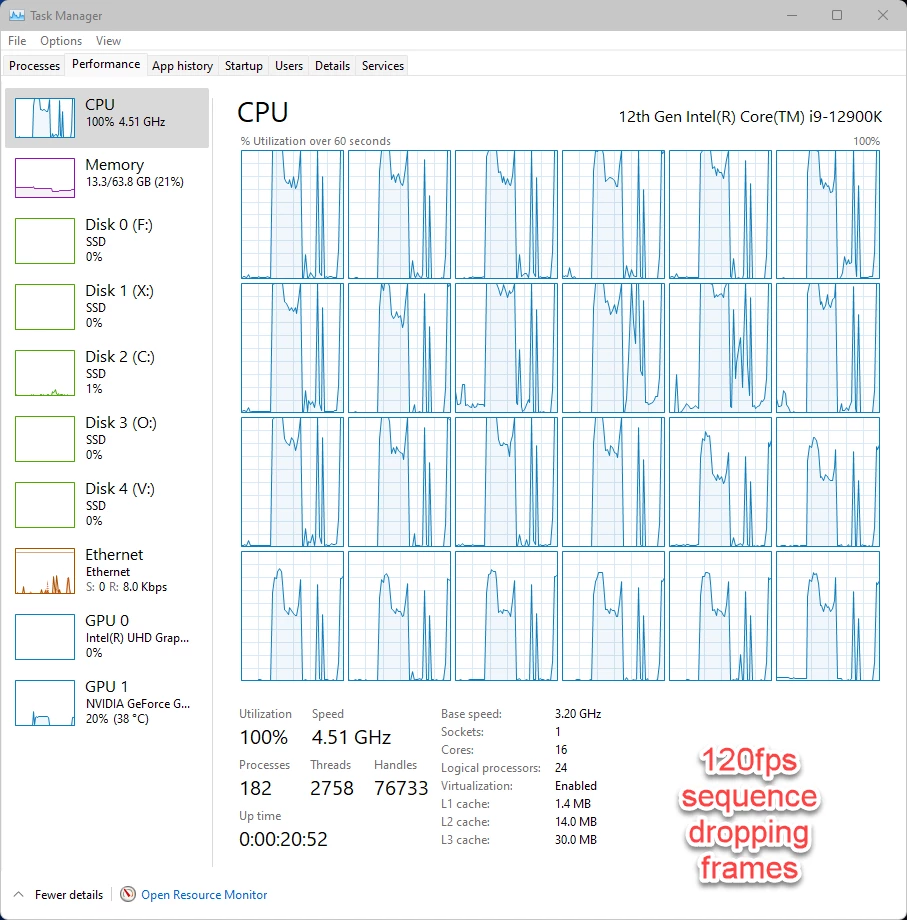Select the GPU 1 NVIDIA graph thumbnail
907x920 pixels.
pos(45,703)
